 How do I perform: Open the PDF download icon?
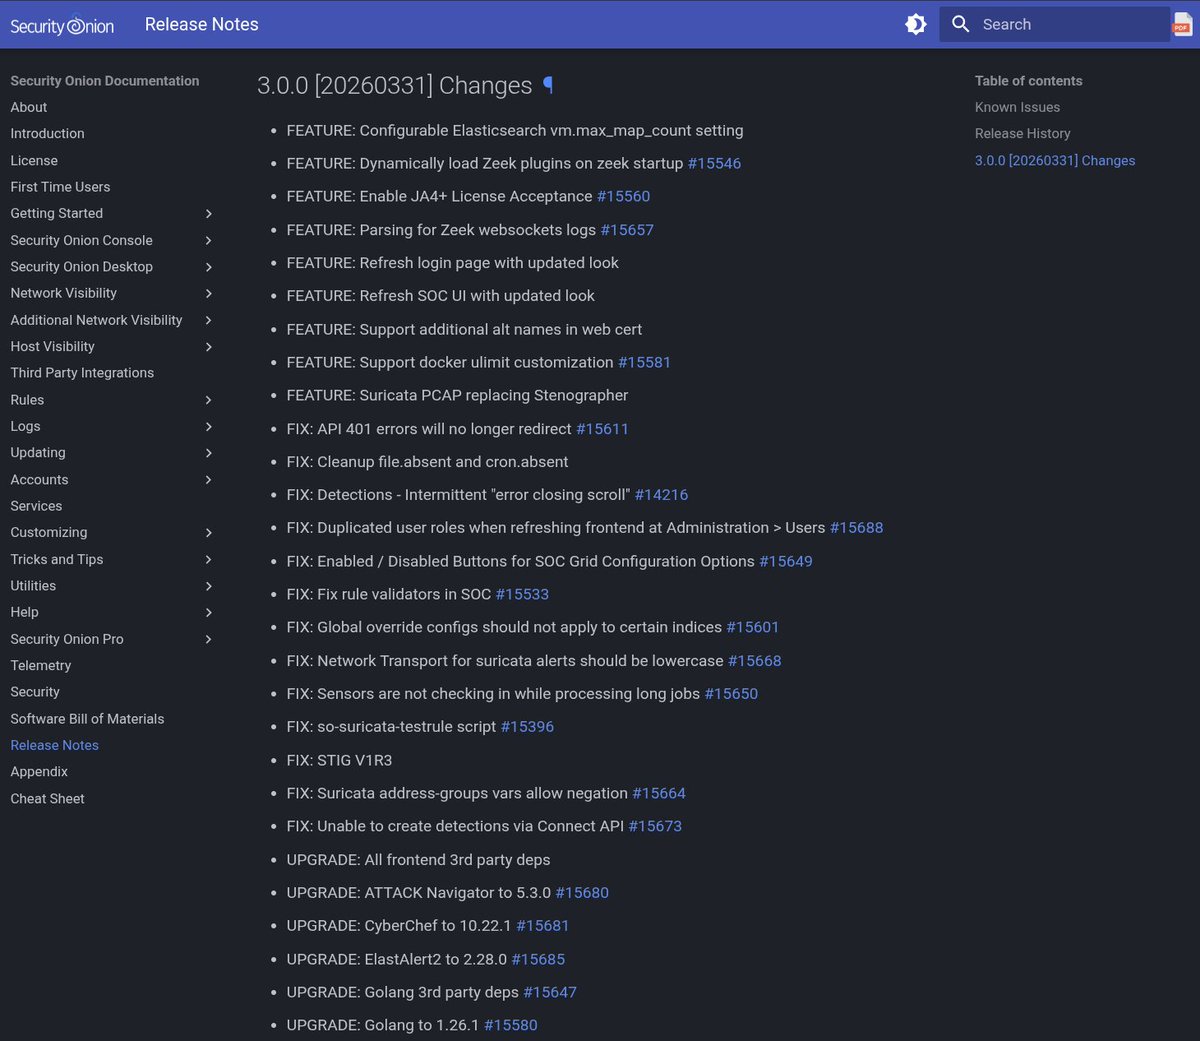click(x=1183, y=24)
